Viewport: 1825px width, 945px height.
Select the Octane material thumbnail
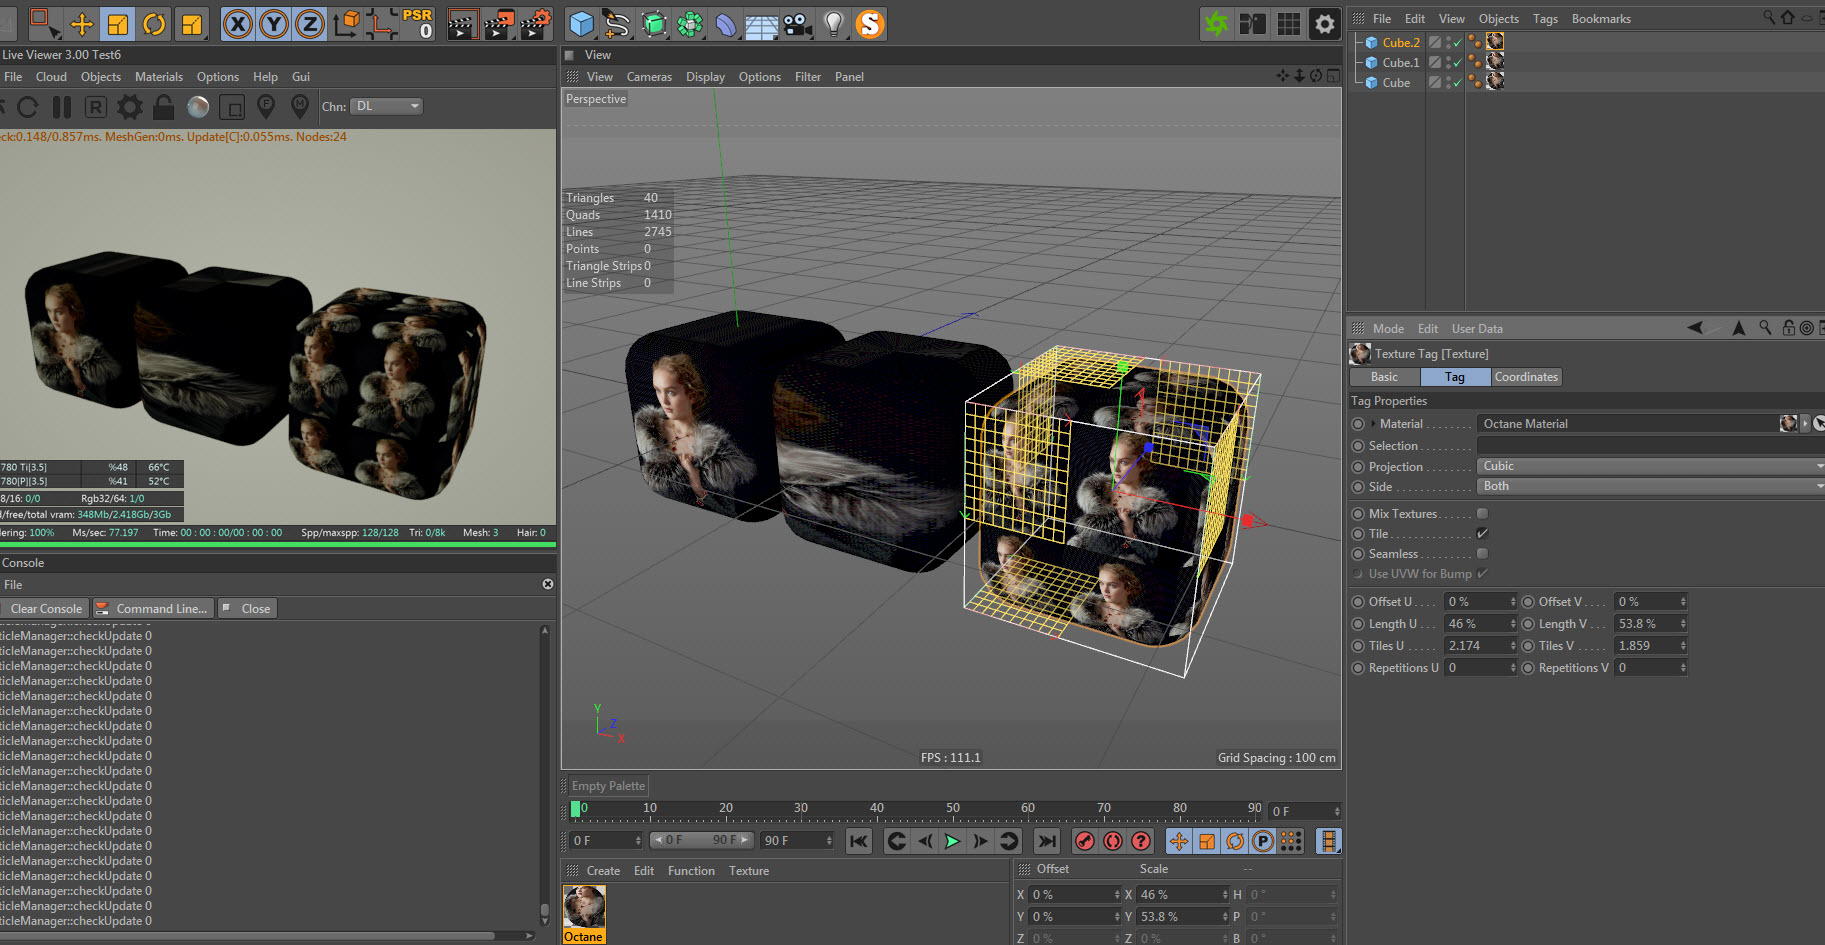point(584,908)
